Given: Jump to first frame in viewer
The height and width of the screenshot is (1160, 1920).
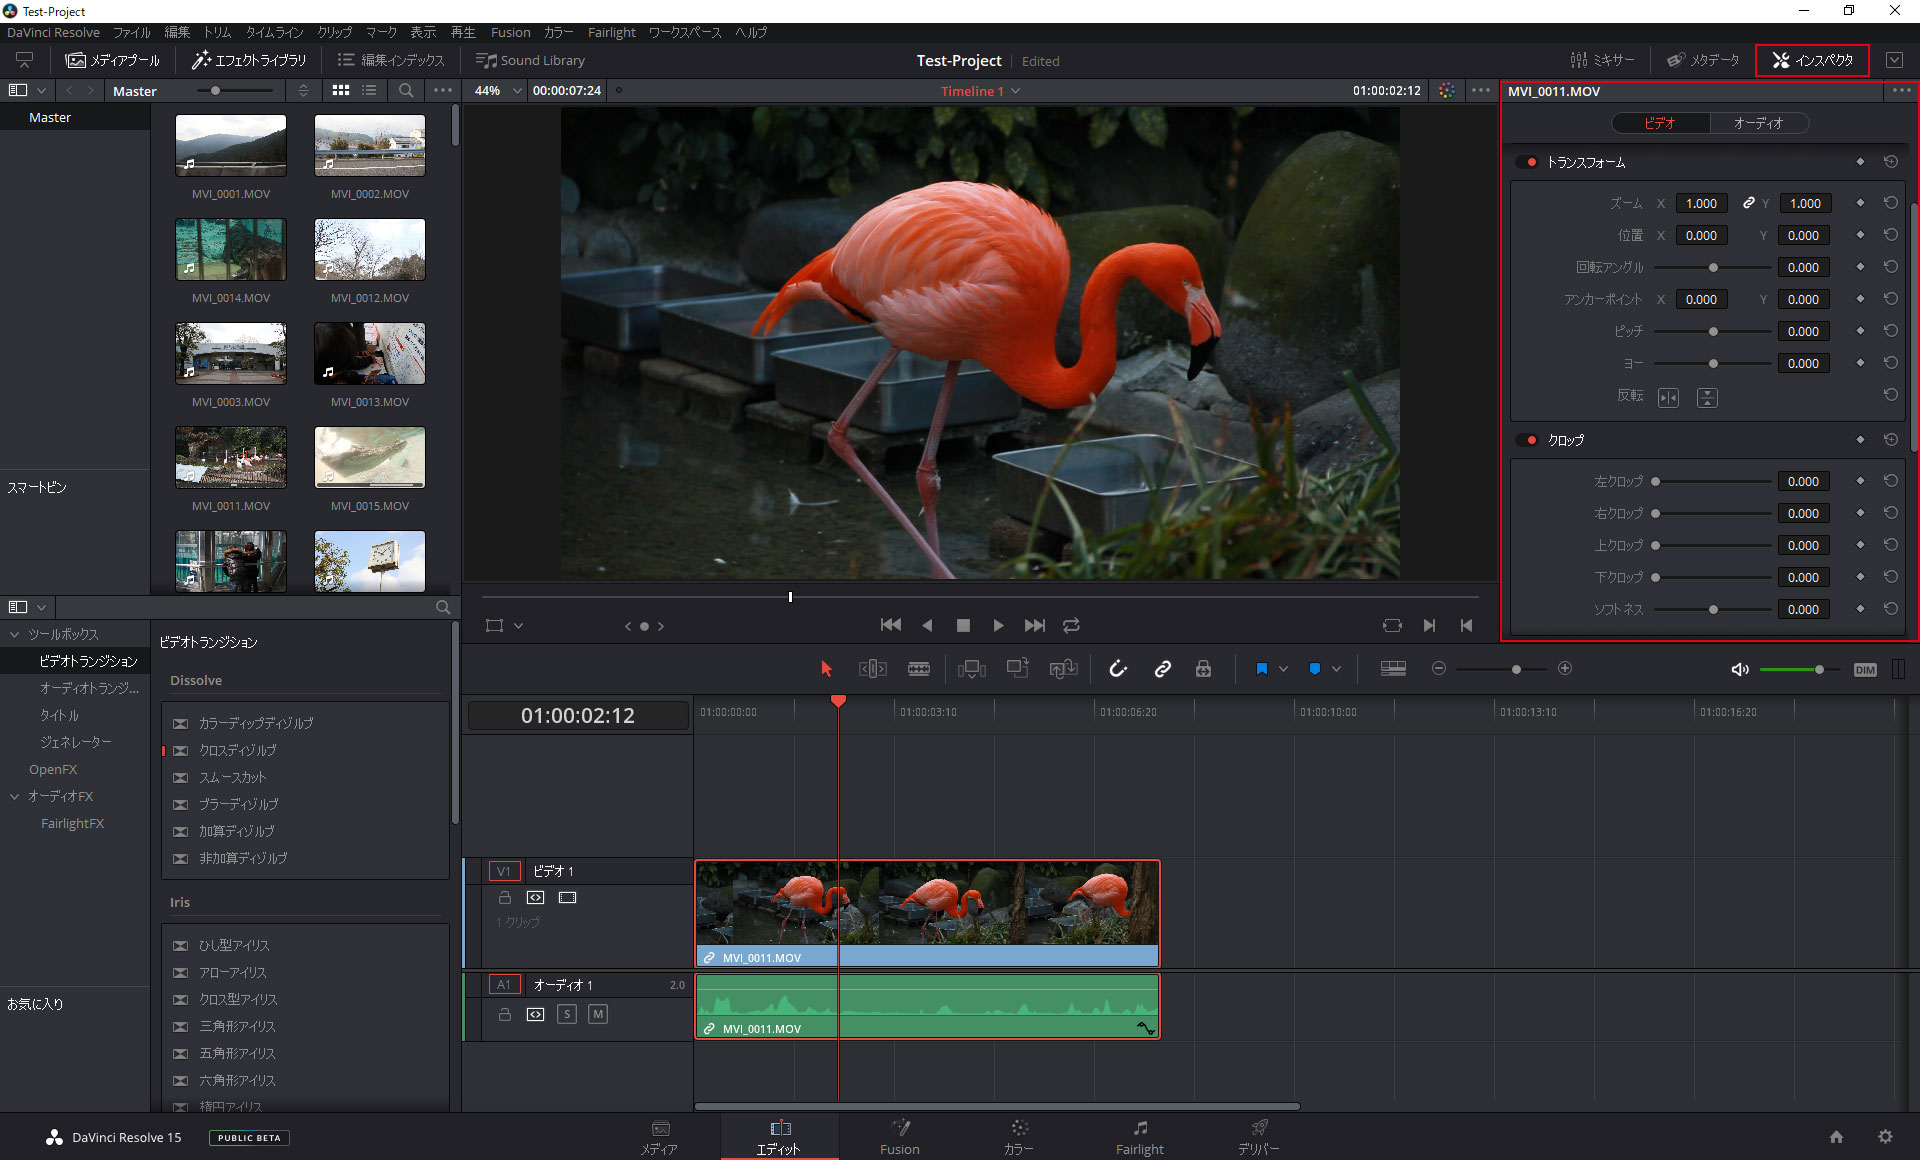Looking at the screenshot, I should [x=891, y=625].
